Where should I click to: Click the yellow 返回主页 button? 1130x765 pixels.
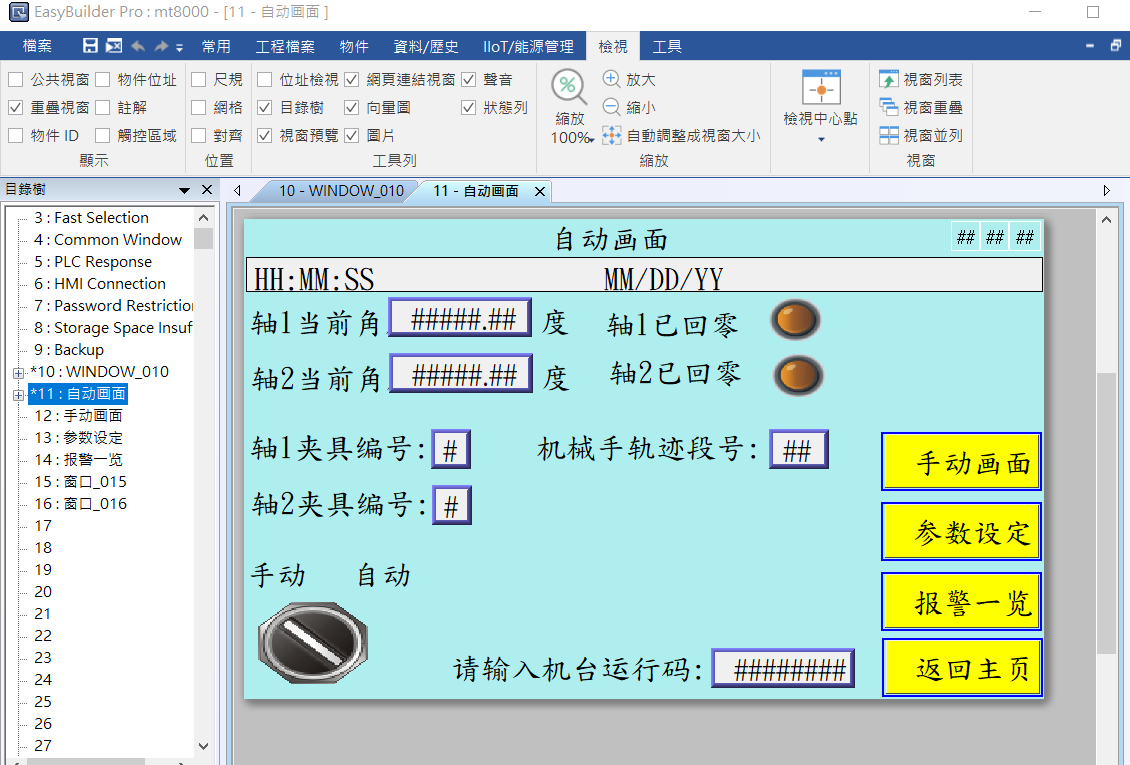tap(961, 668)
